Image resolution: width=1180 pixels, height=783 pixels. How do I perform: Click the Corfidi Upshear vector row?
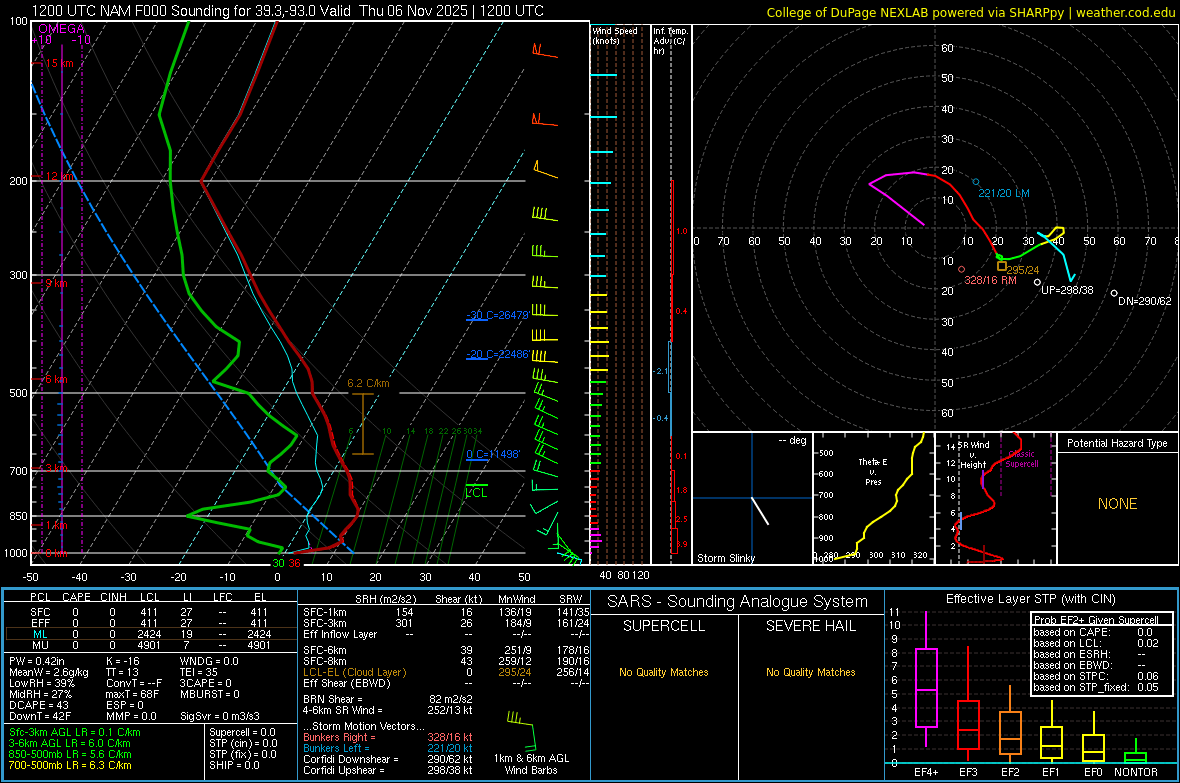388,770
